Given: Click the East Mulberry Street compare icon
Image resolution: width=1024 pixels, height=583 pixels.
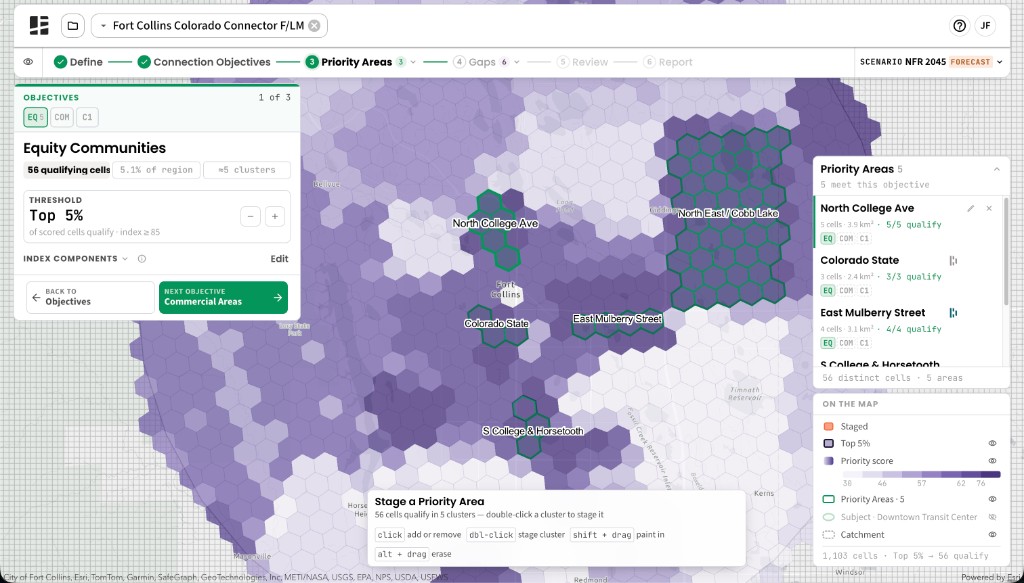Looking at the screenshot, I should coord(953,313).
